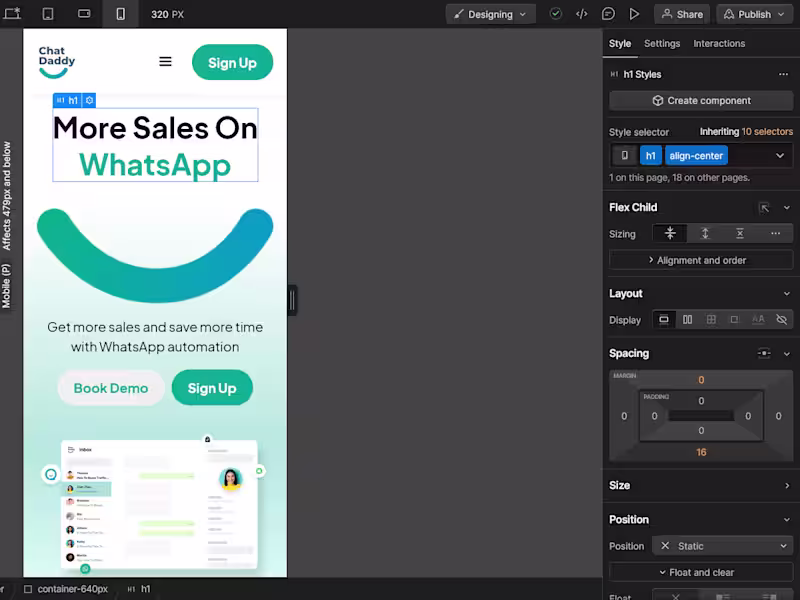Collapse the Flex Child section
Screen dimensions: 800x600
point(787,208)
